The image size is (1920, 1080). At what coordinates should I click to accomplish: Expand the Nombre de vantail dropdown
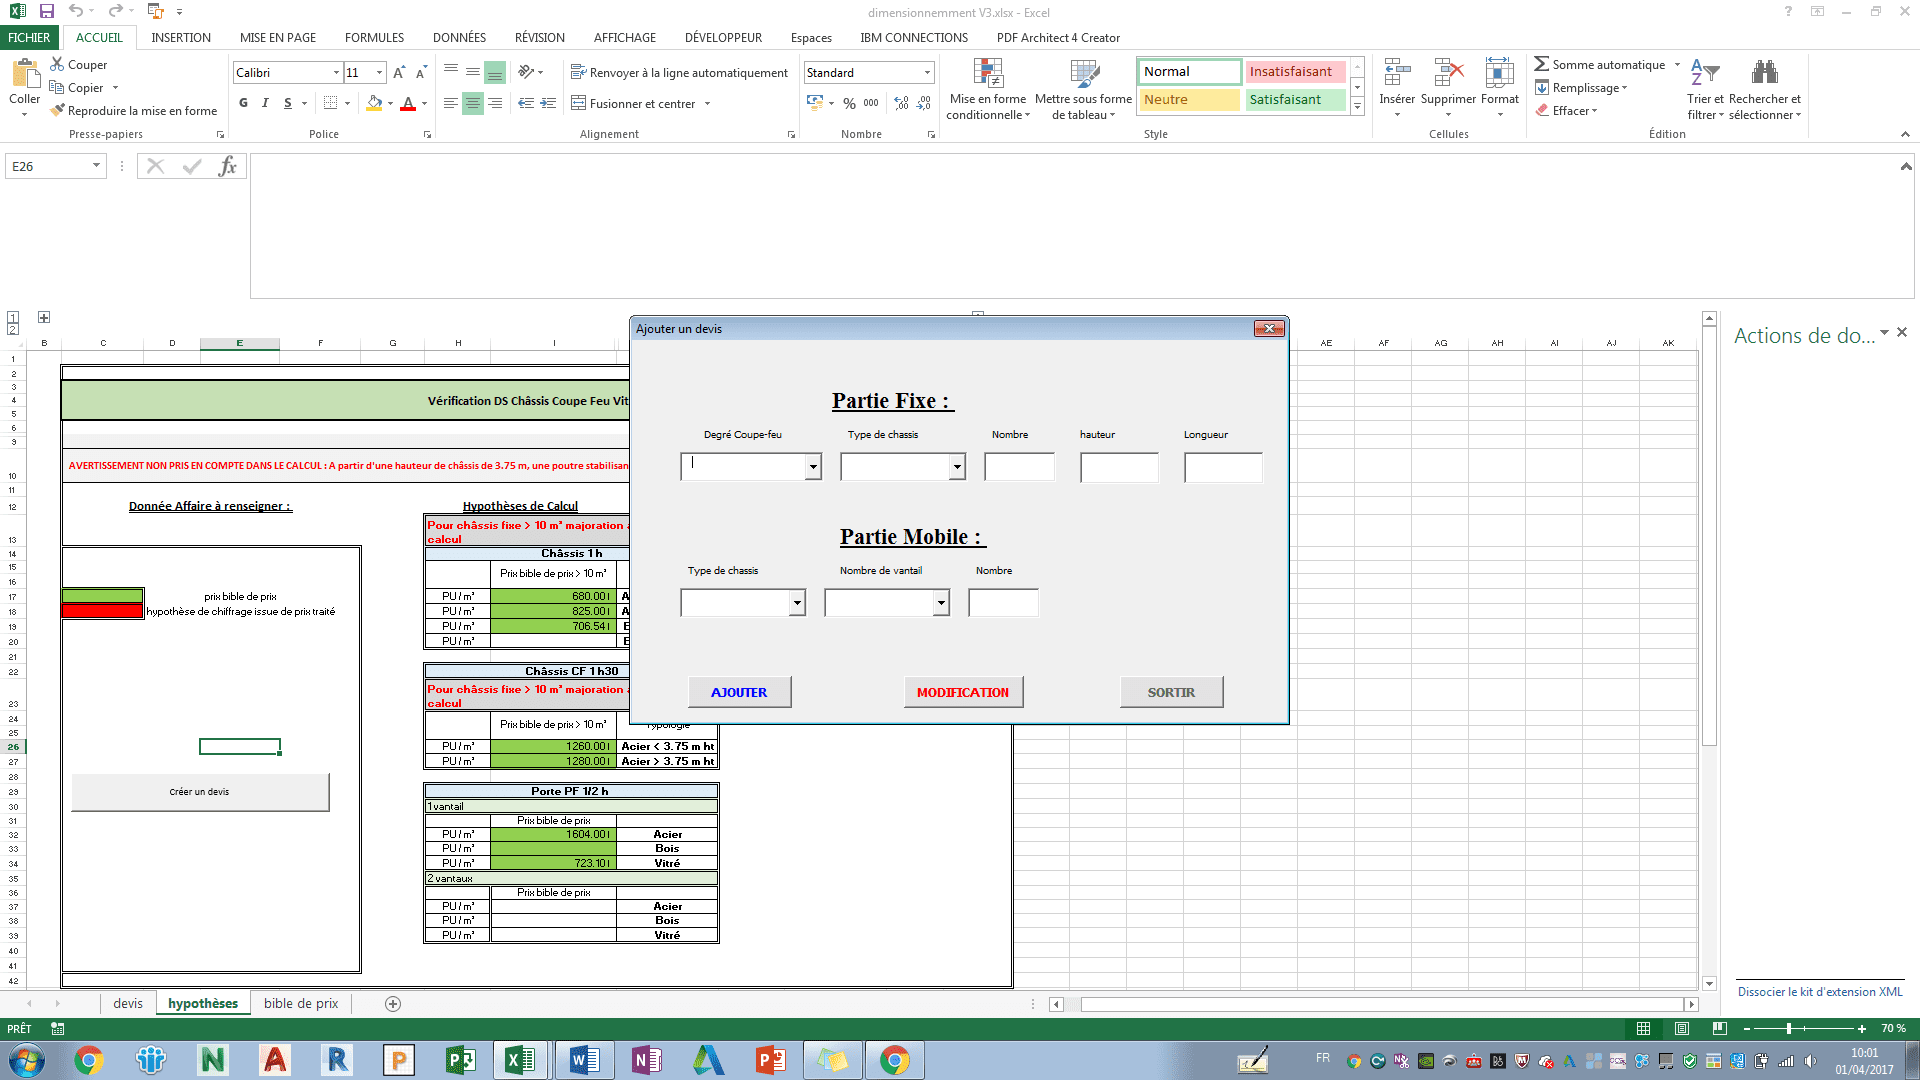tap(941, 603)
